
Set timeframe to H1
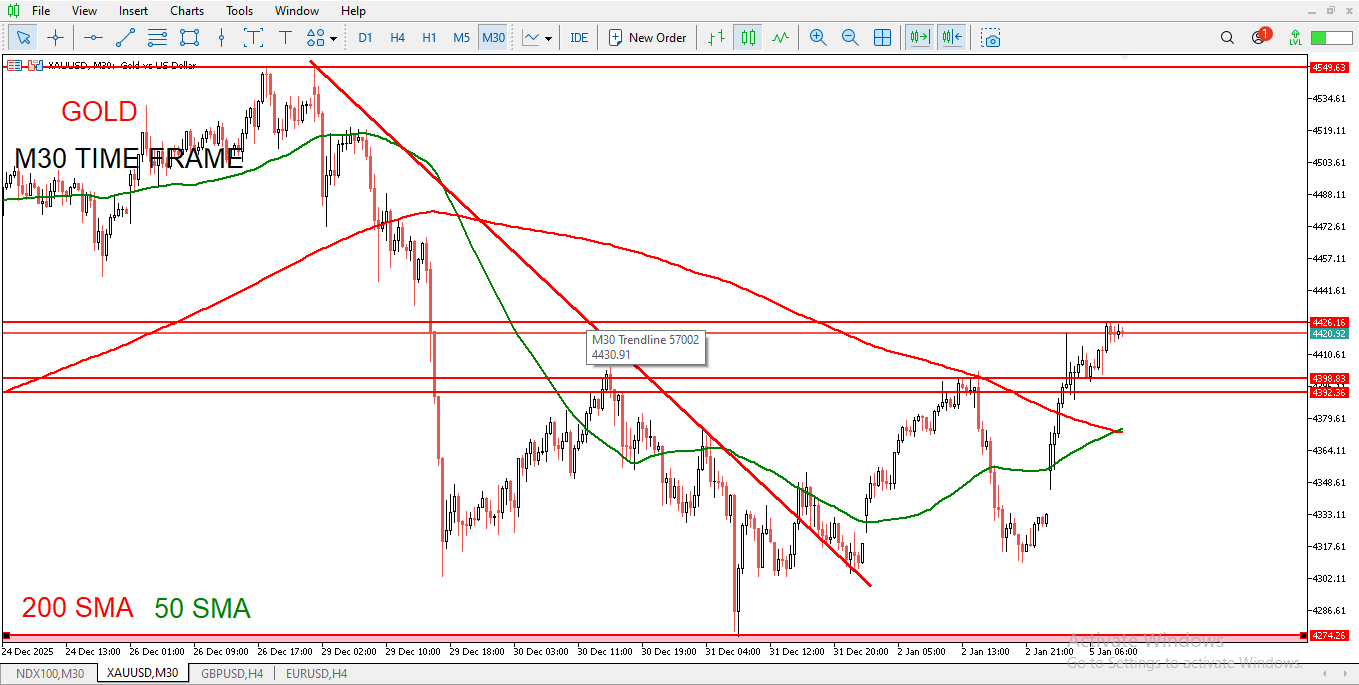pyautogui.click(x=429, y=38)
